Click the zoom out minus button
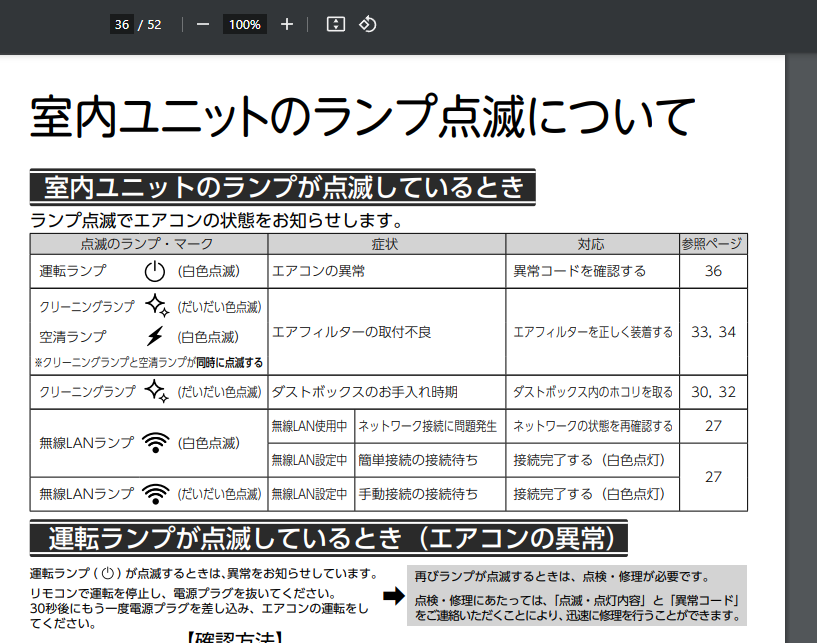 click(203, 24)
